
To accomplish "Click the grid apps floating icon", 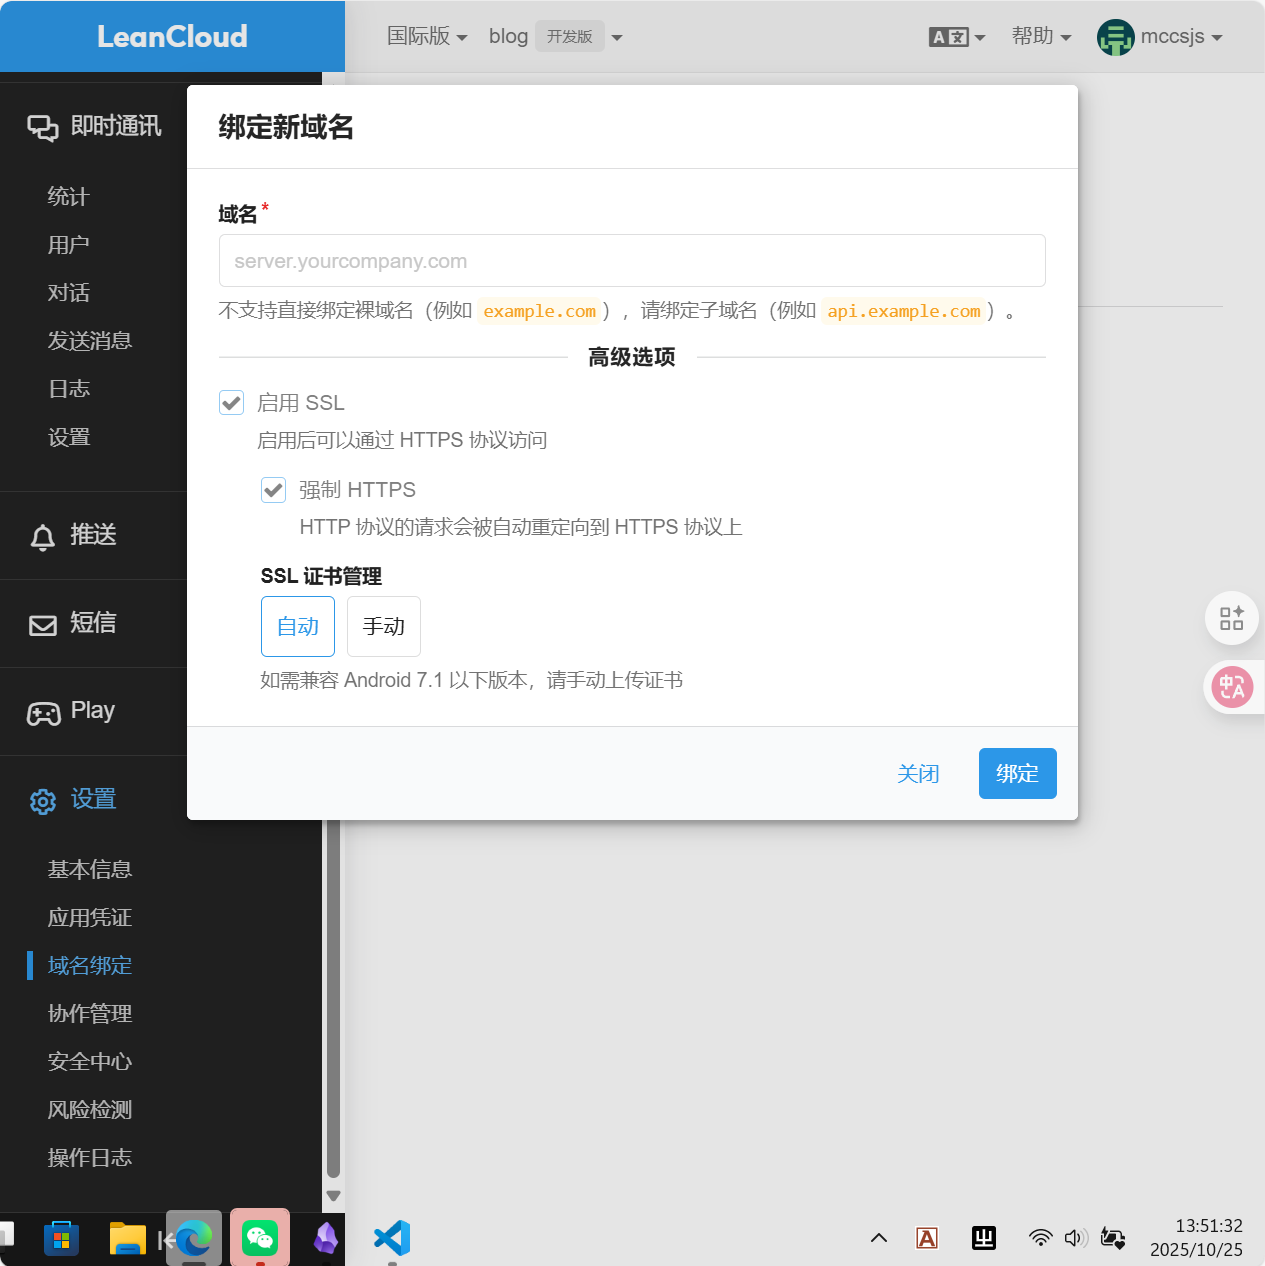I will [x=1232, y=618].
